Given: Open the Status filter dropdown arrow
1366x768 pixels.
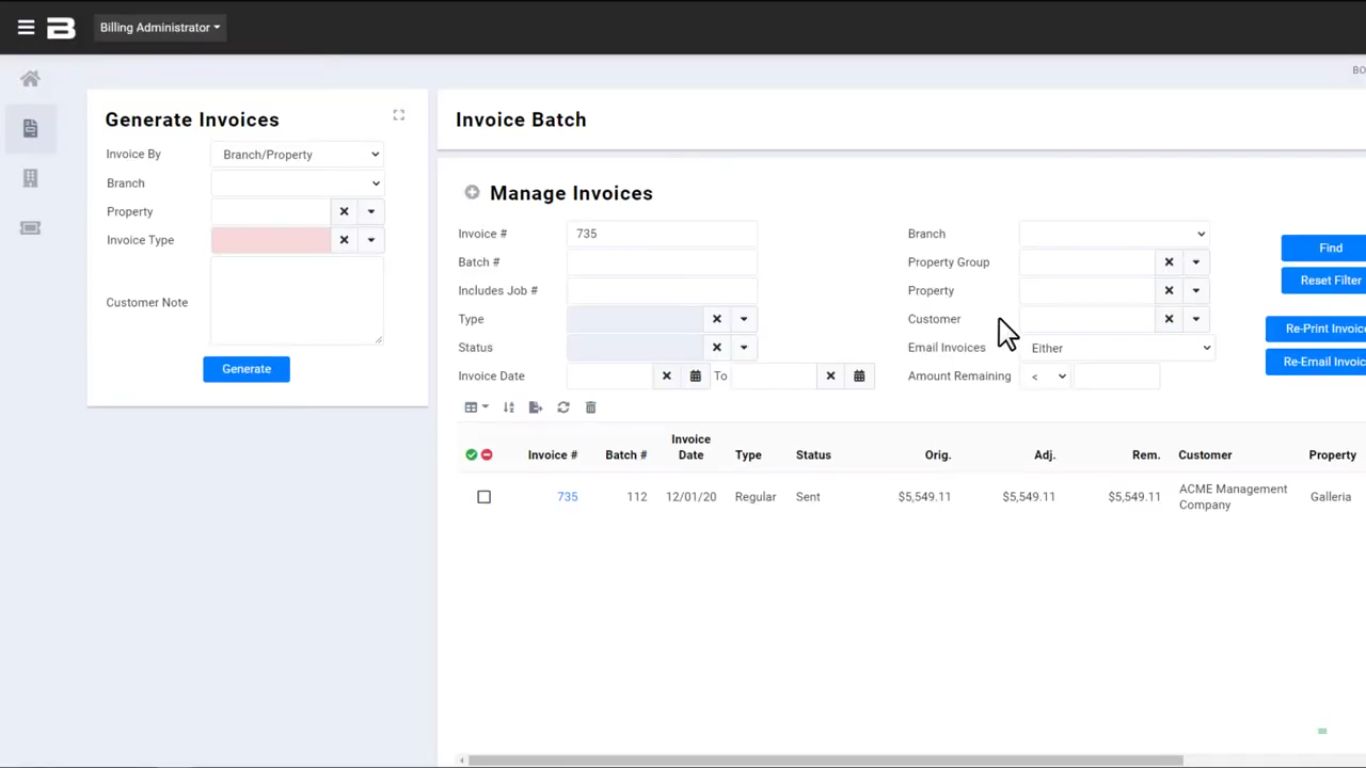Looking at the screenshot, I should click(743, 348).
